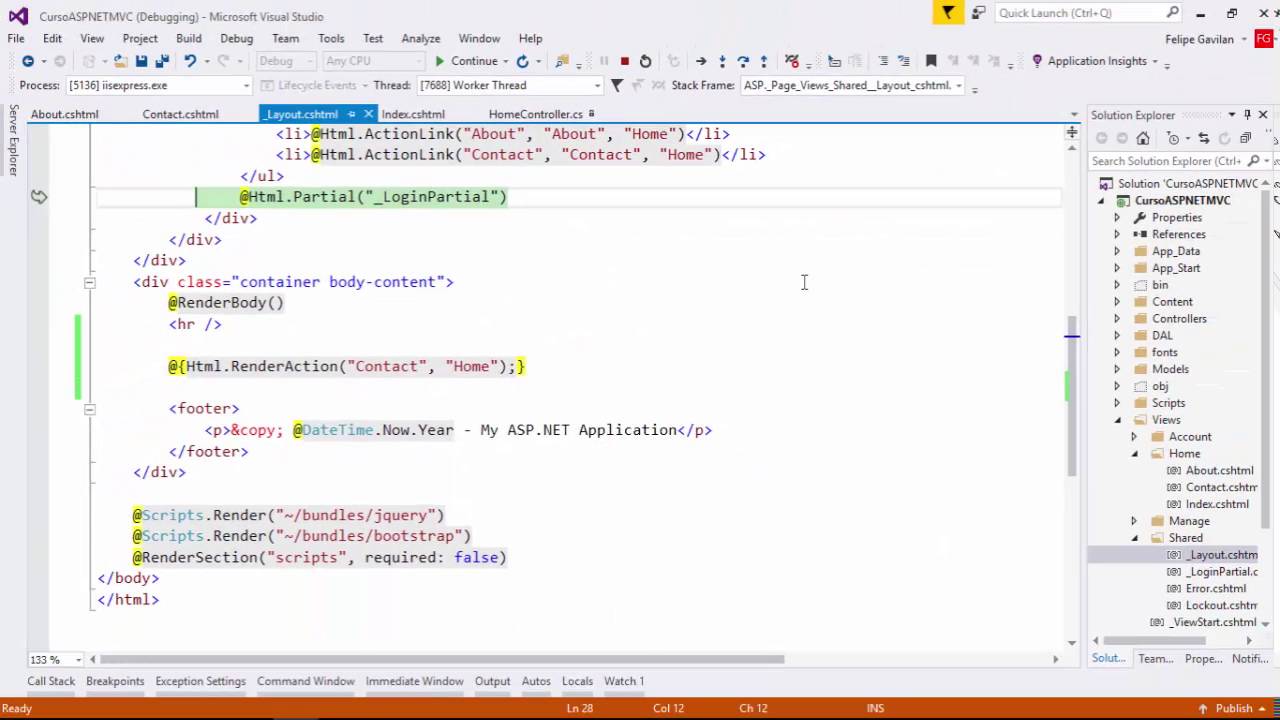Screen dimensions: 1280x720
Task: Open the Process dropdown iisexpress.exe
Action: coord(246,85)
